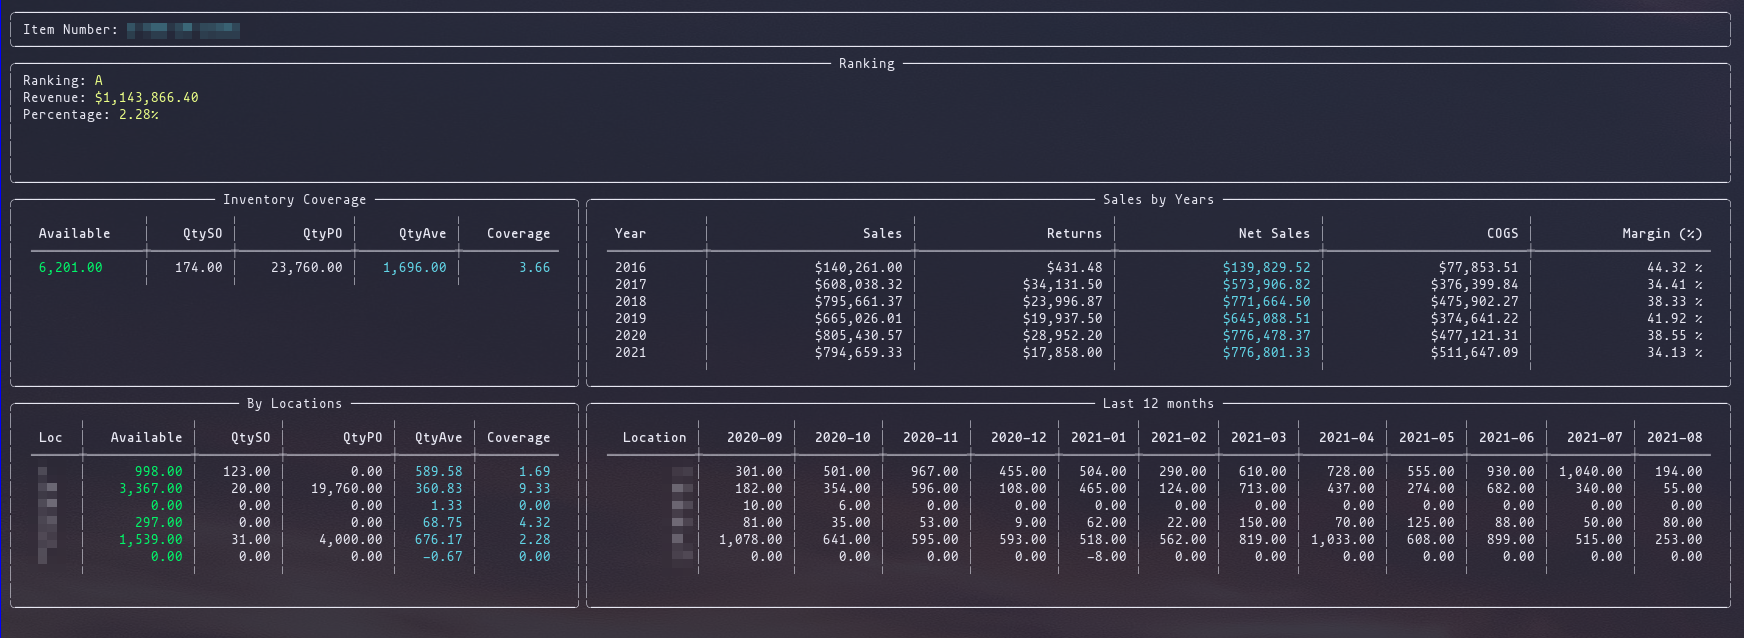
Task: Click the 2021-08 month header
Action: click(1675, 438)
